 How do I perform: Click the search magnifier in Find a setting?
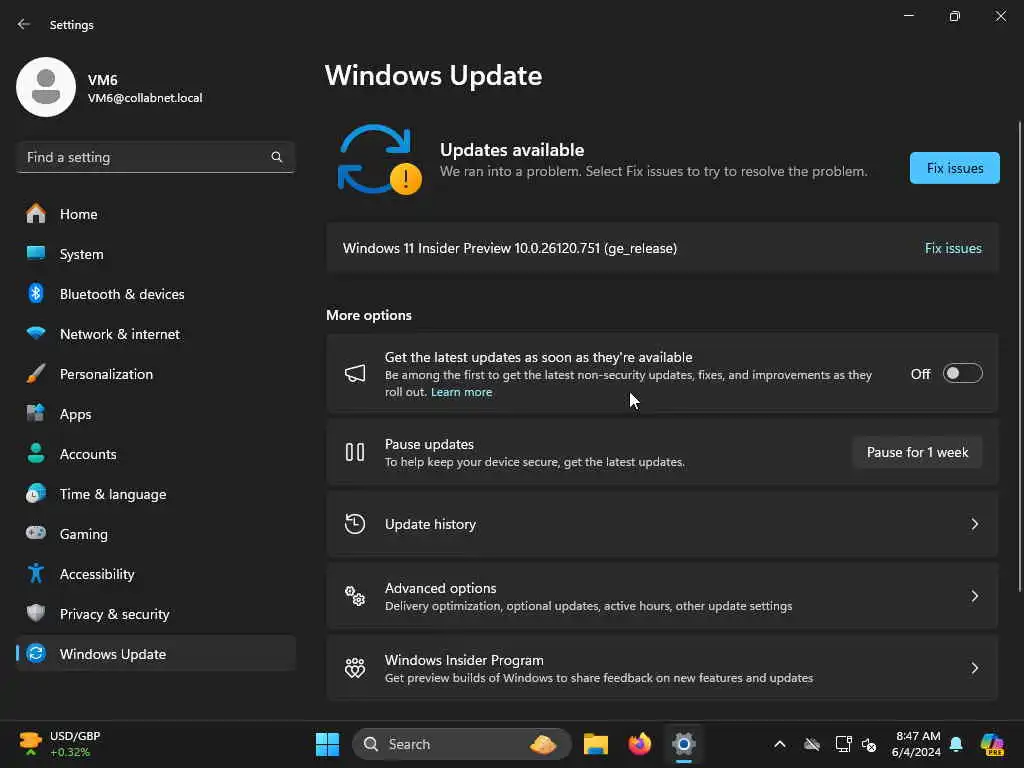coord(277,157)
